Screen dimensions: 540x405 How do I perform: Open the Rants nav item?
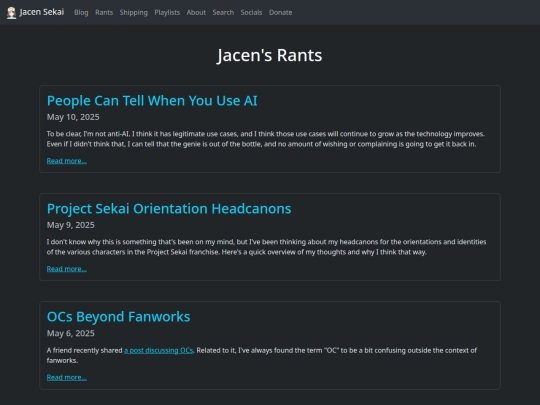click(104, 12)
